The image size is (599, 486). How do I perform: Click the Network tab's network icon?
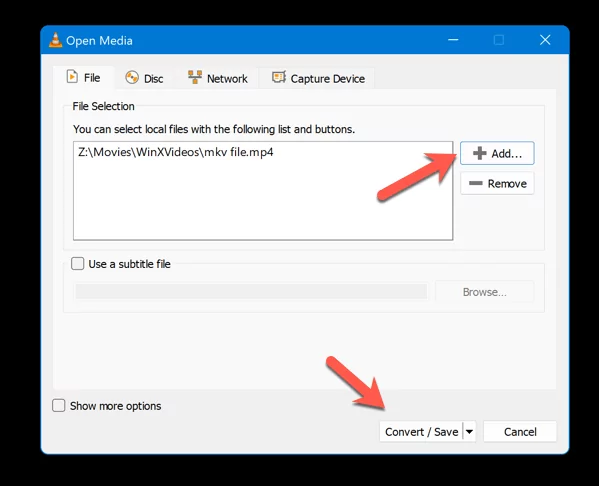[x=195, y=77]
